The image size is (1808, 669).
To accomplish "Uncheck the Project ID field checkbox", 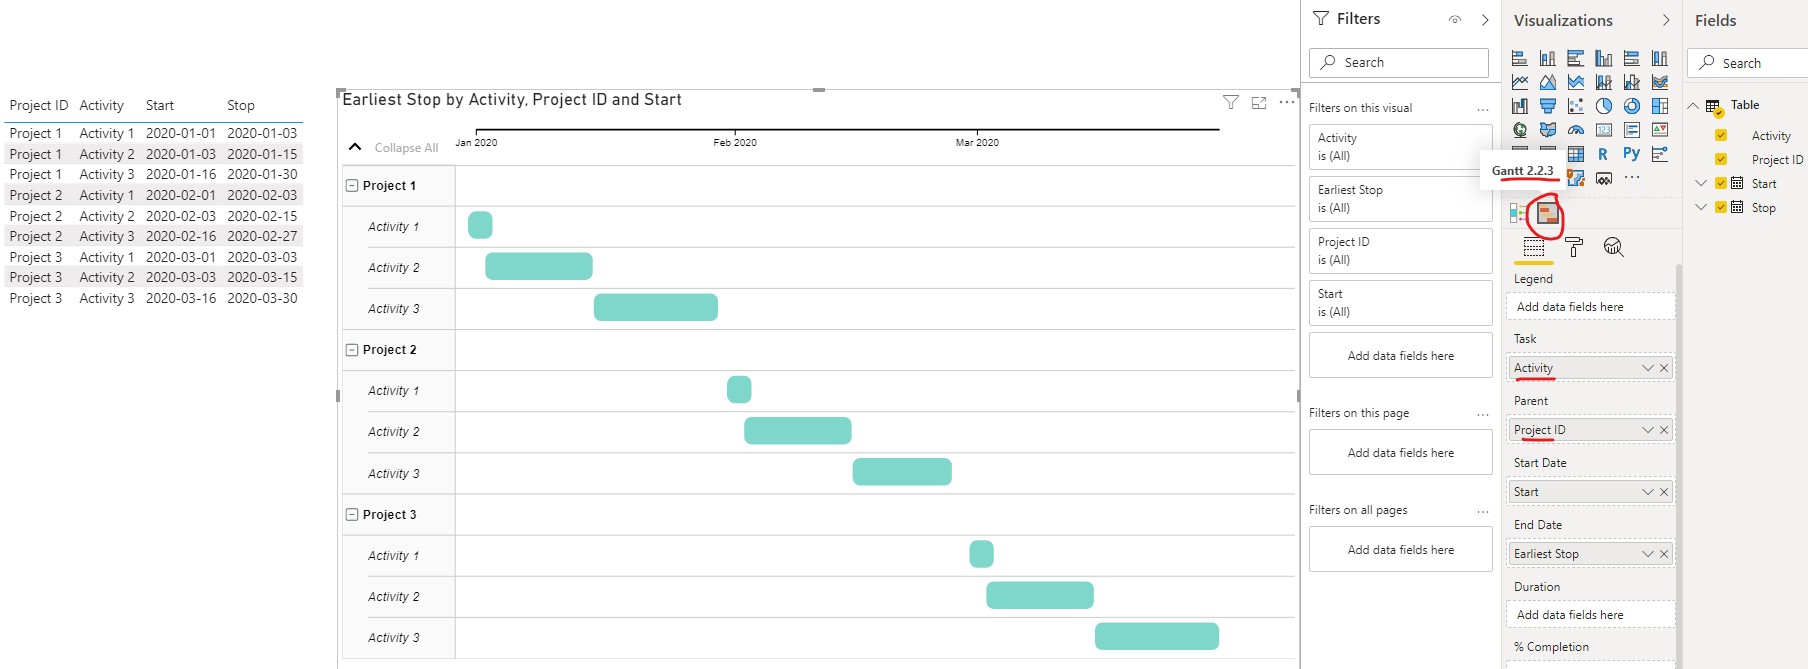I will click(x=1721, y=159).
